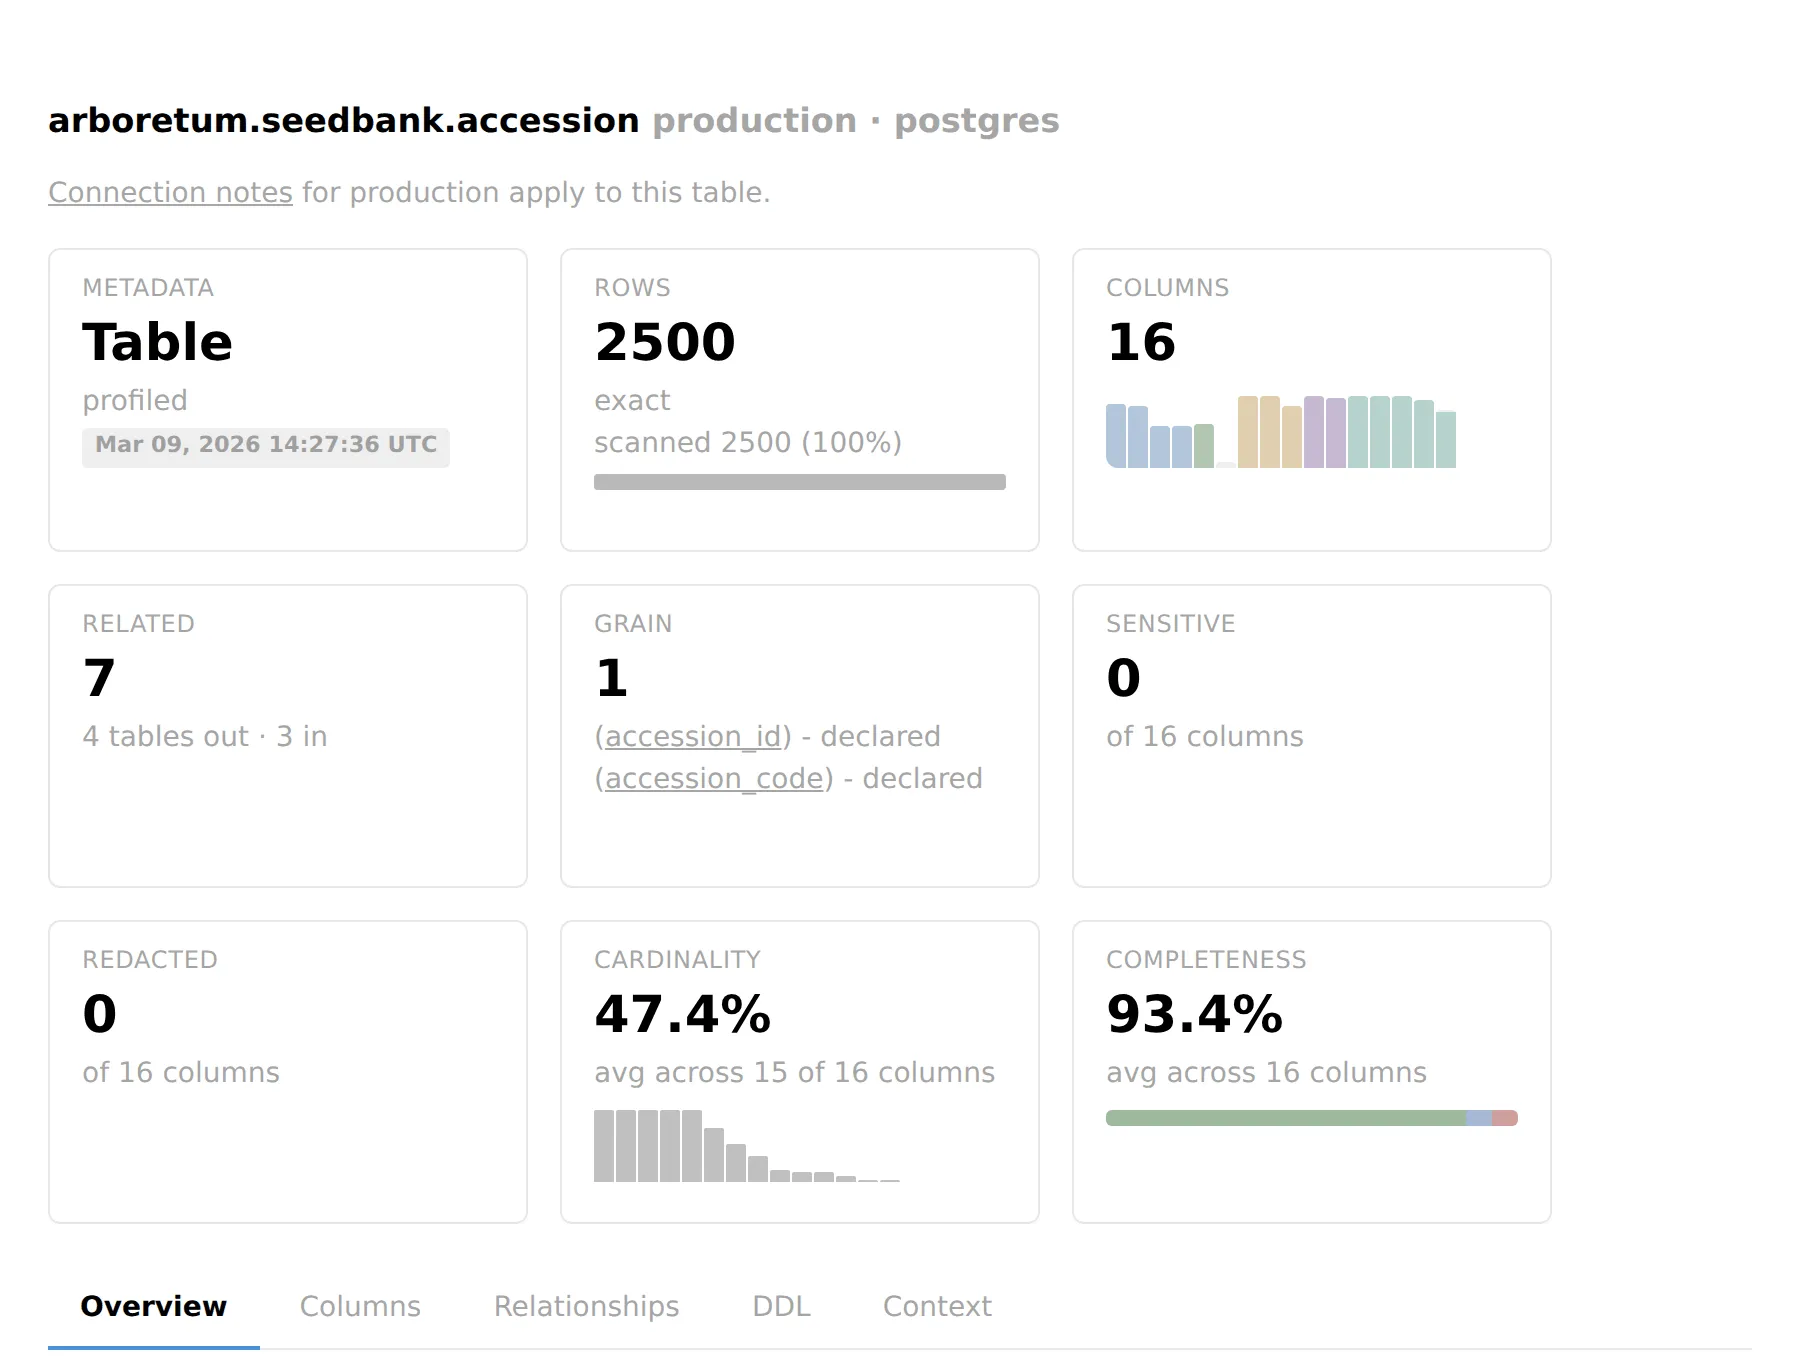
Task: Click the completeness stacked bar
Action: coord(1312,1118)
